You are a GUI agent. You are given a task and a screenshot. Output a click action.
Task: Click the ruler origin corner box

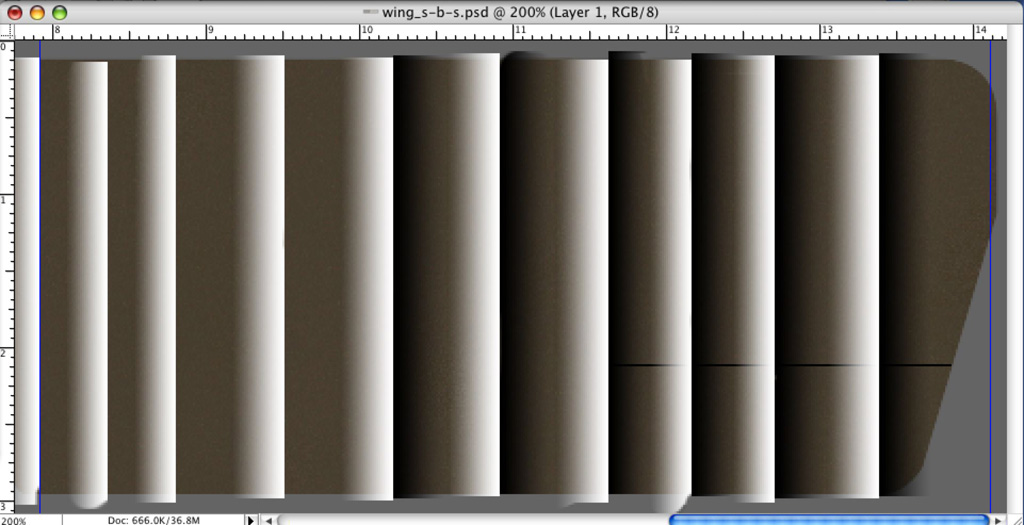[x=7, y=31]
